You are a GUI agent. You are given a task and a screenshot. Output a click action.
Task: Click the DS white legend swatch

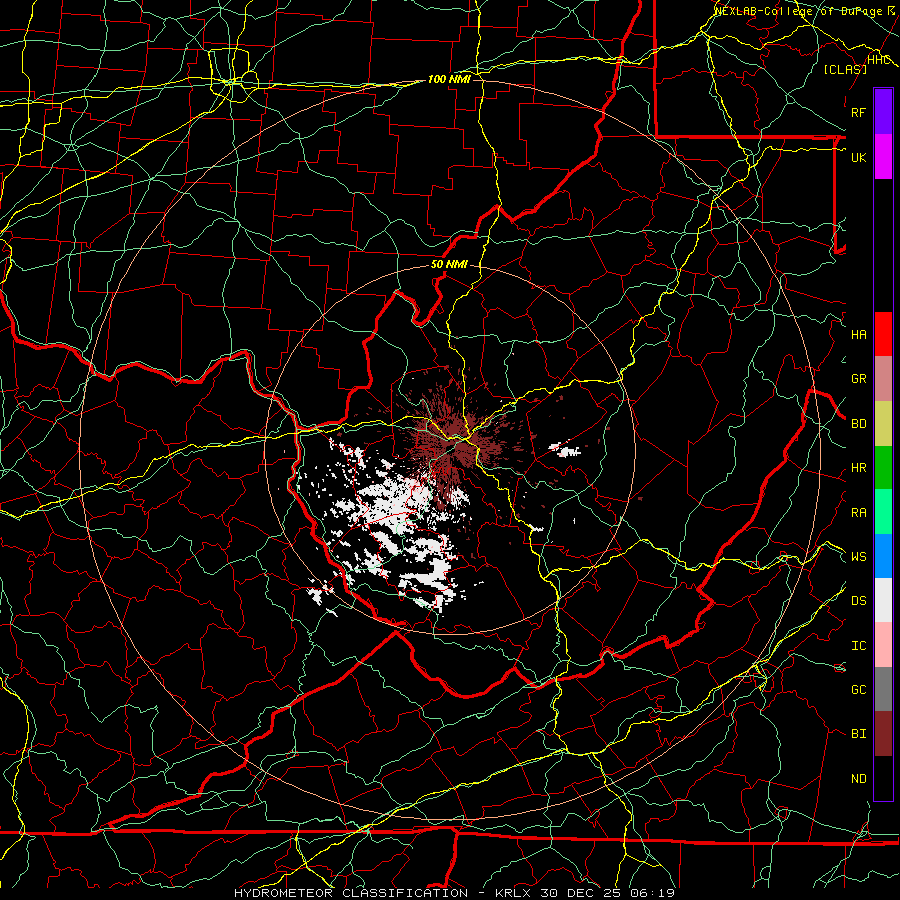click(x=883, y=600)
